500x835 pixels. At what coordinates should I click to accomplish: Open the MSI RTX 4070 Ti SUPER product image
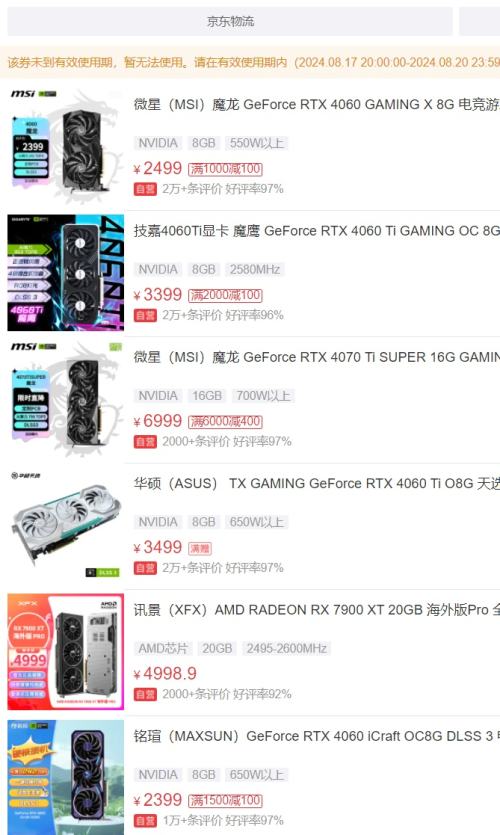[65, 399]
